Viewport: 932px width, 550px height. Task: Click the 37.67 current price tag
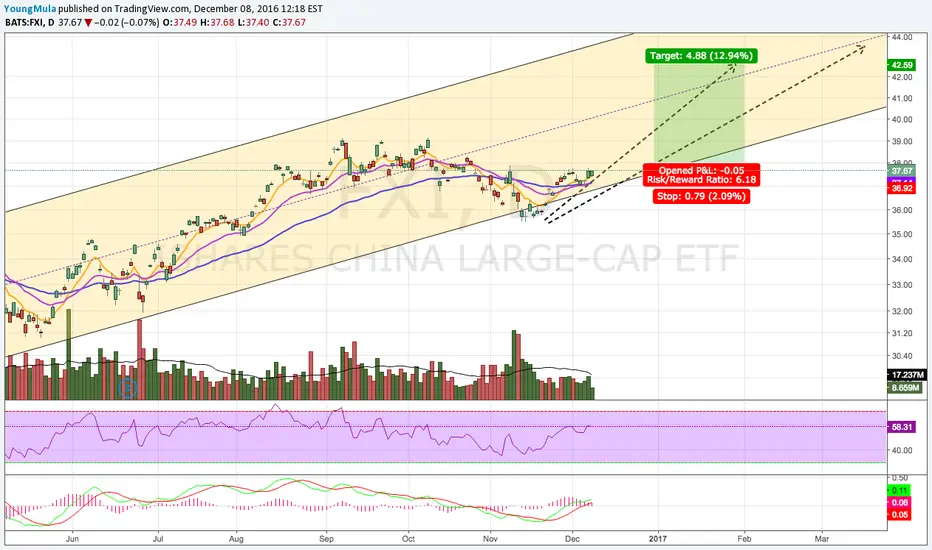point(902,171)
